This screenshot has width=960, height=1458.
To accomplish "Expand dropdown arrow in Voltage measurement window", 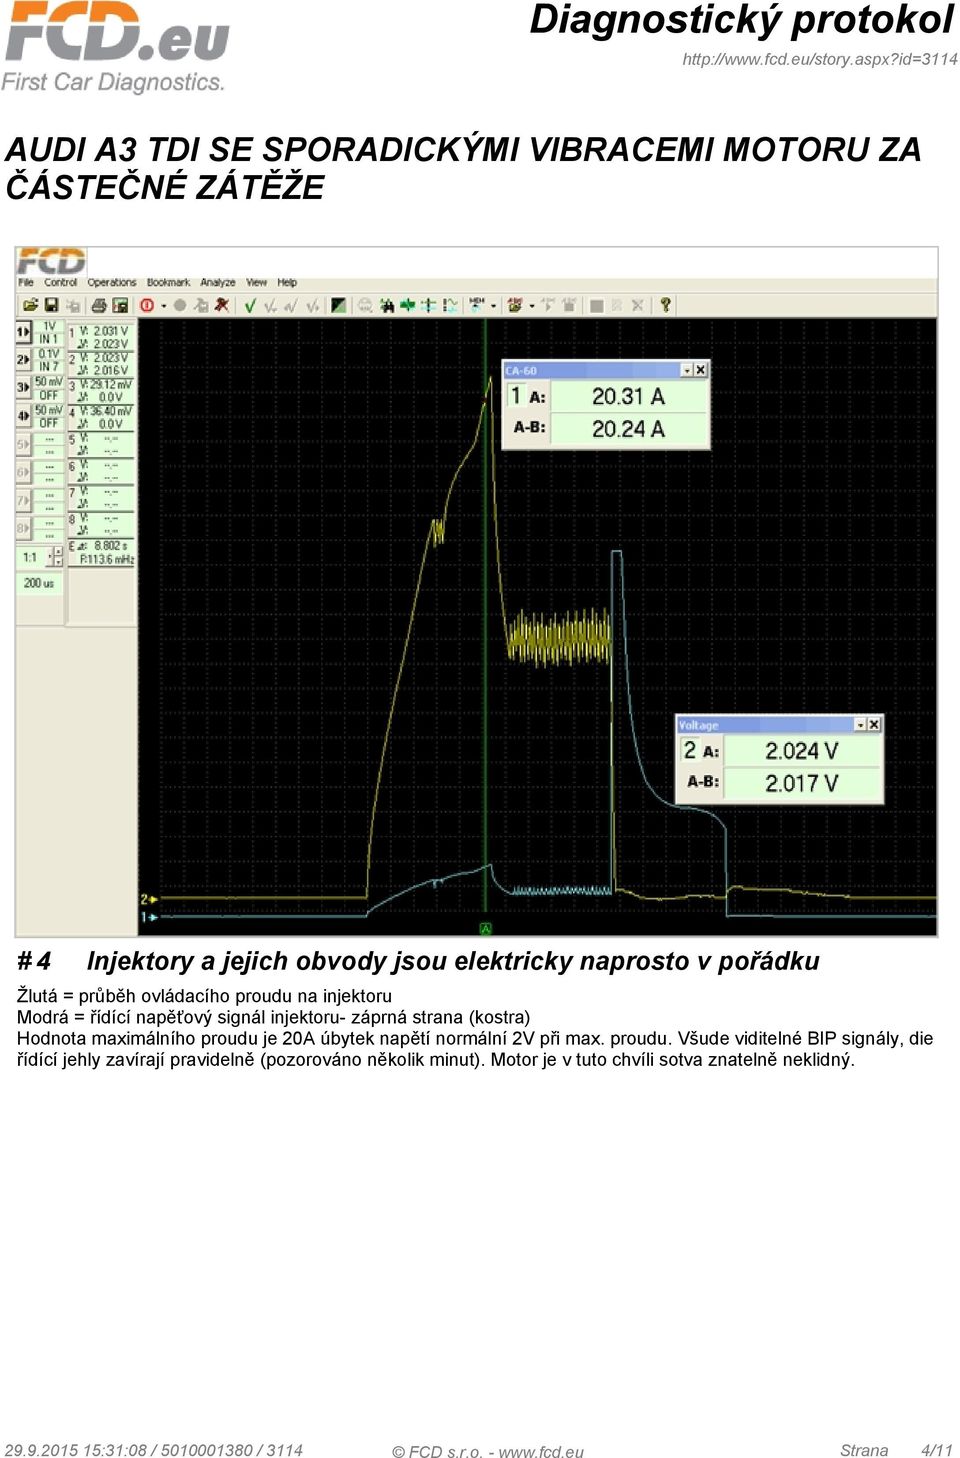I will pos(860,725).
